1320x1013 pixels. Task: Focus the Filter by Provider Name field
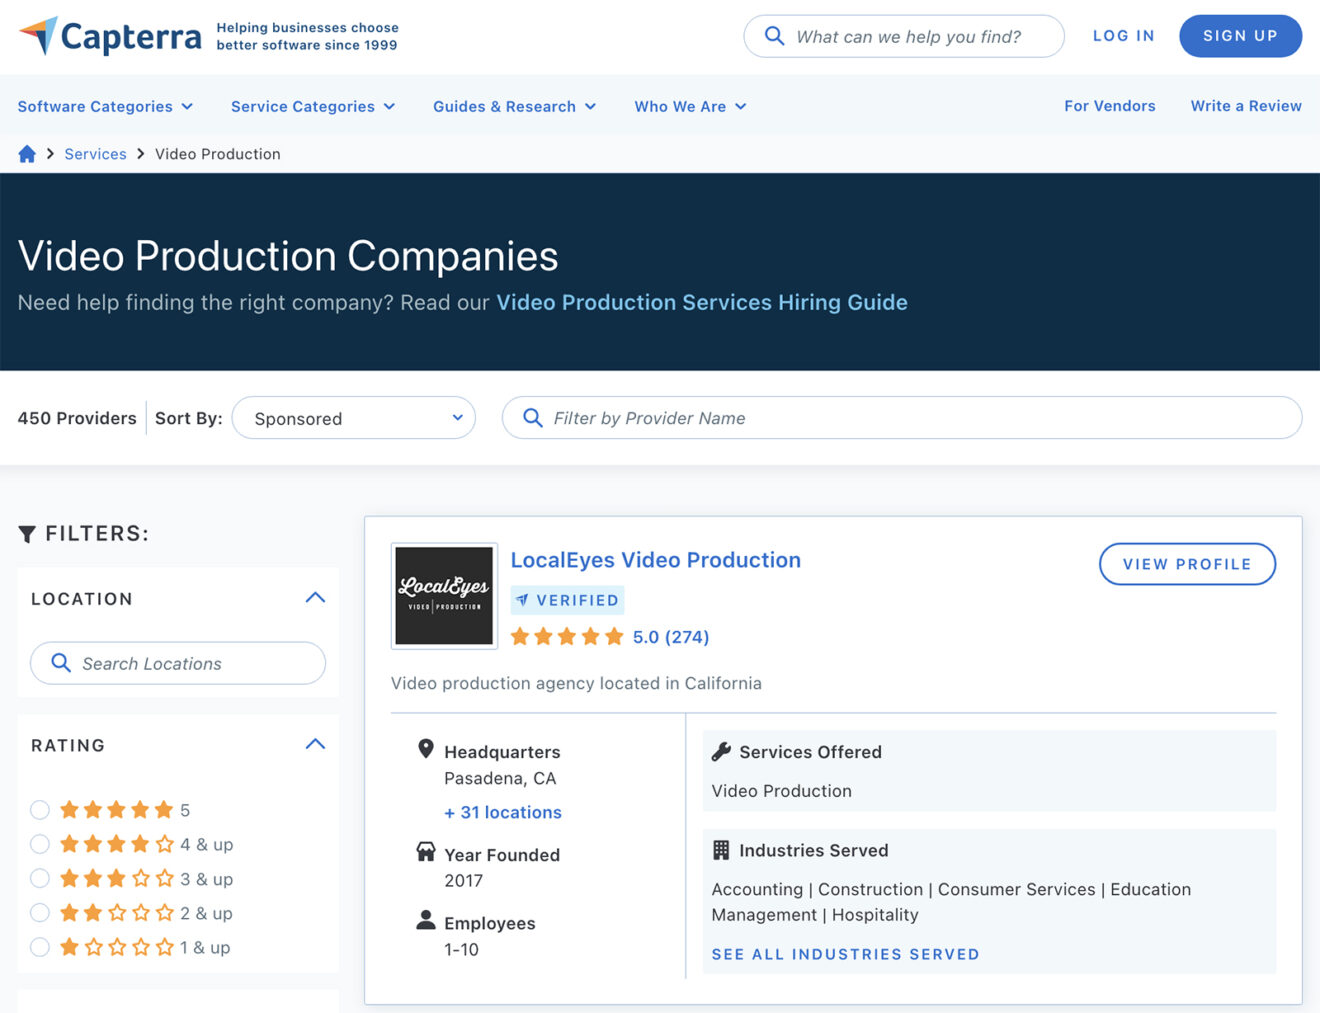point(902,418)
